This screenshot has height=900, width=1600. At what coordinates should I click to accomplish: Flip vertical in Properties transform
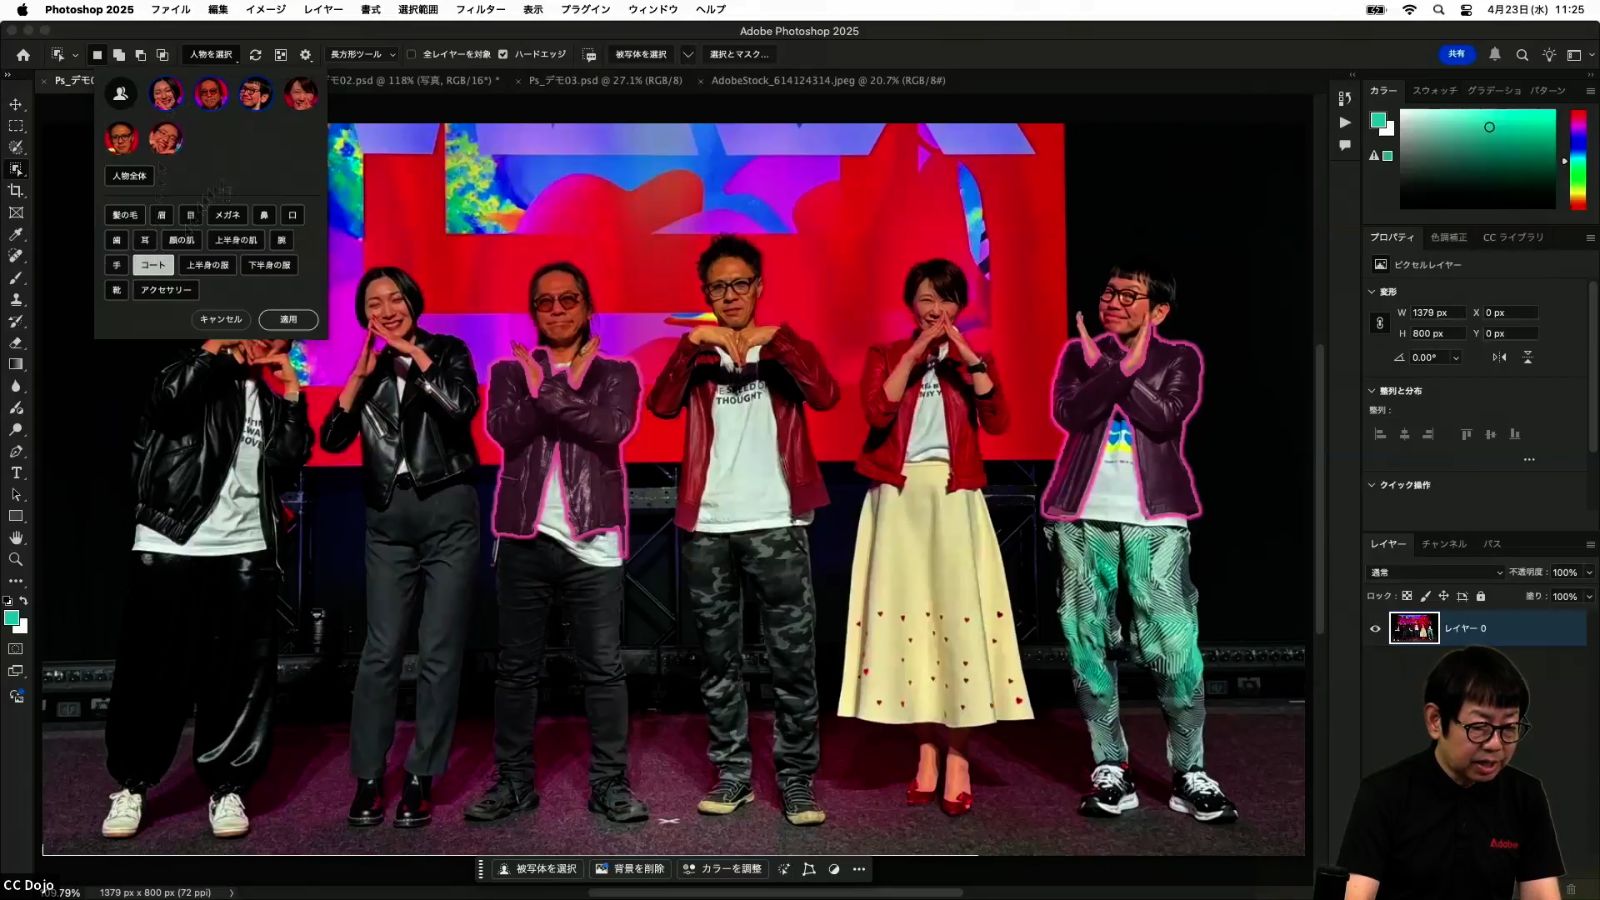point(1527,357)
